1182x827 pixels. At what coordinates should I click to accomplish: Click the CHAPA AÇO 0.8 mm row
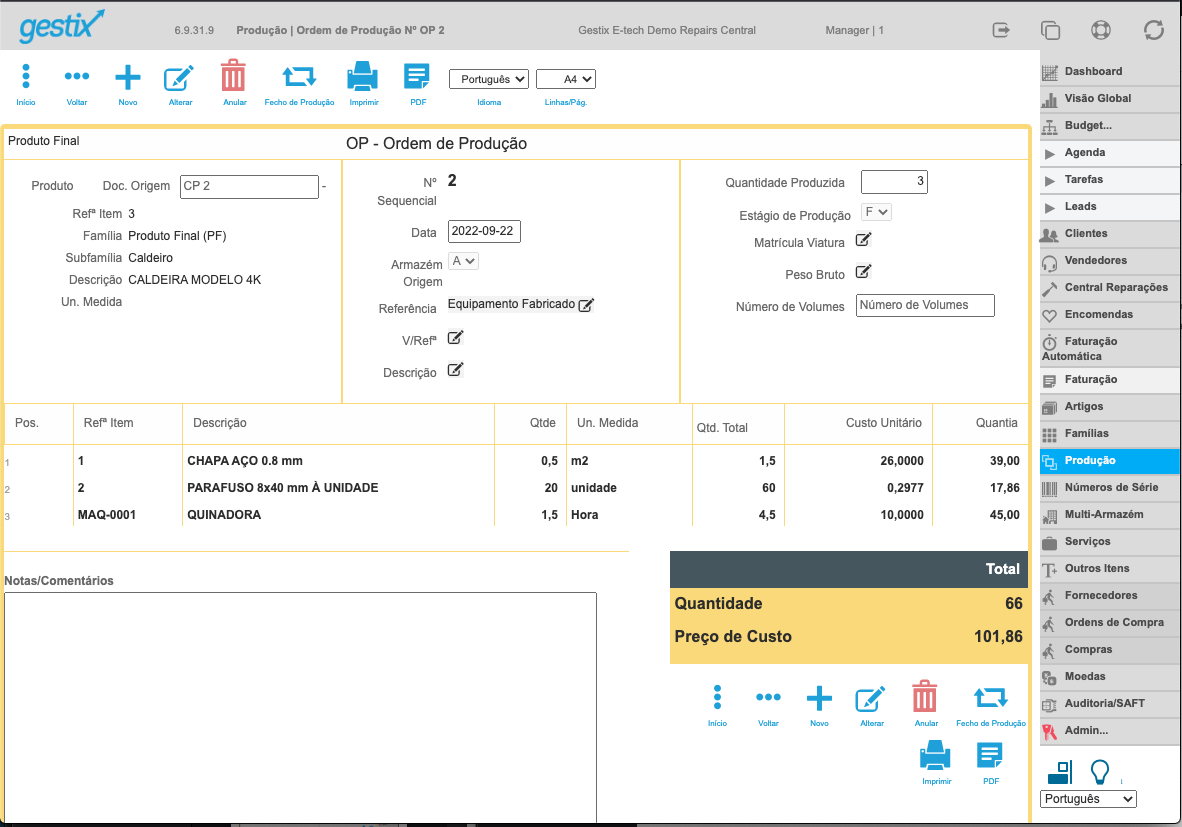516,461
